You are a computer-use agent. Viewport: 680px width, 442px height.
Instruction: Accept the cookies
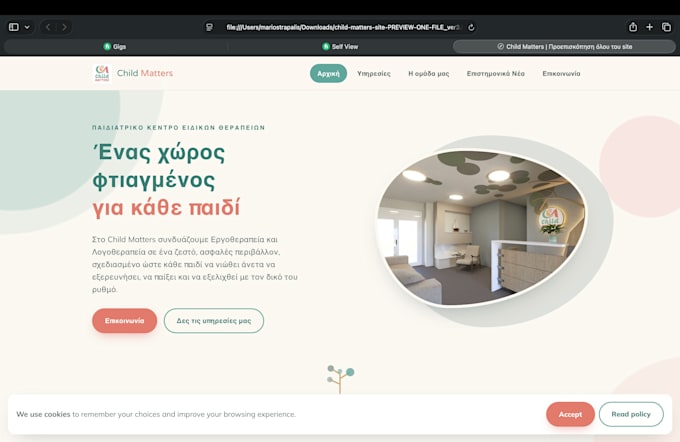coord(570,414)
